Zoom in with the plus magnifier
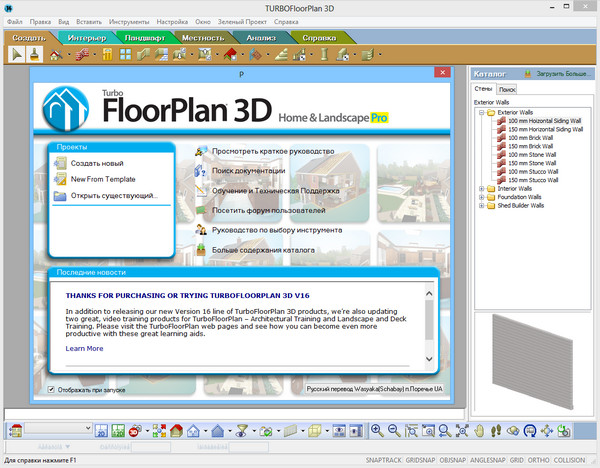This screenshot has width=600, height=468. (x=377, y=431)
